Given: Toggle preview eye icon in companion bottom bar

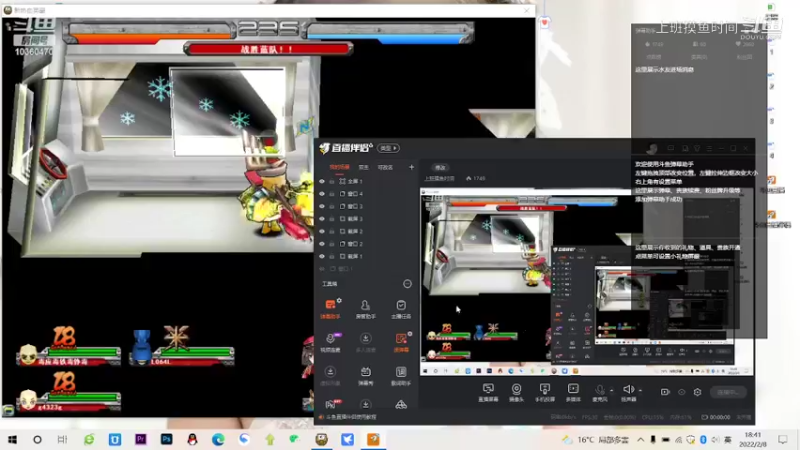Looking at the screenshot, I should click(x=682, y=392).
